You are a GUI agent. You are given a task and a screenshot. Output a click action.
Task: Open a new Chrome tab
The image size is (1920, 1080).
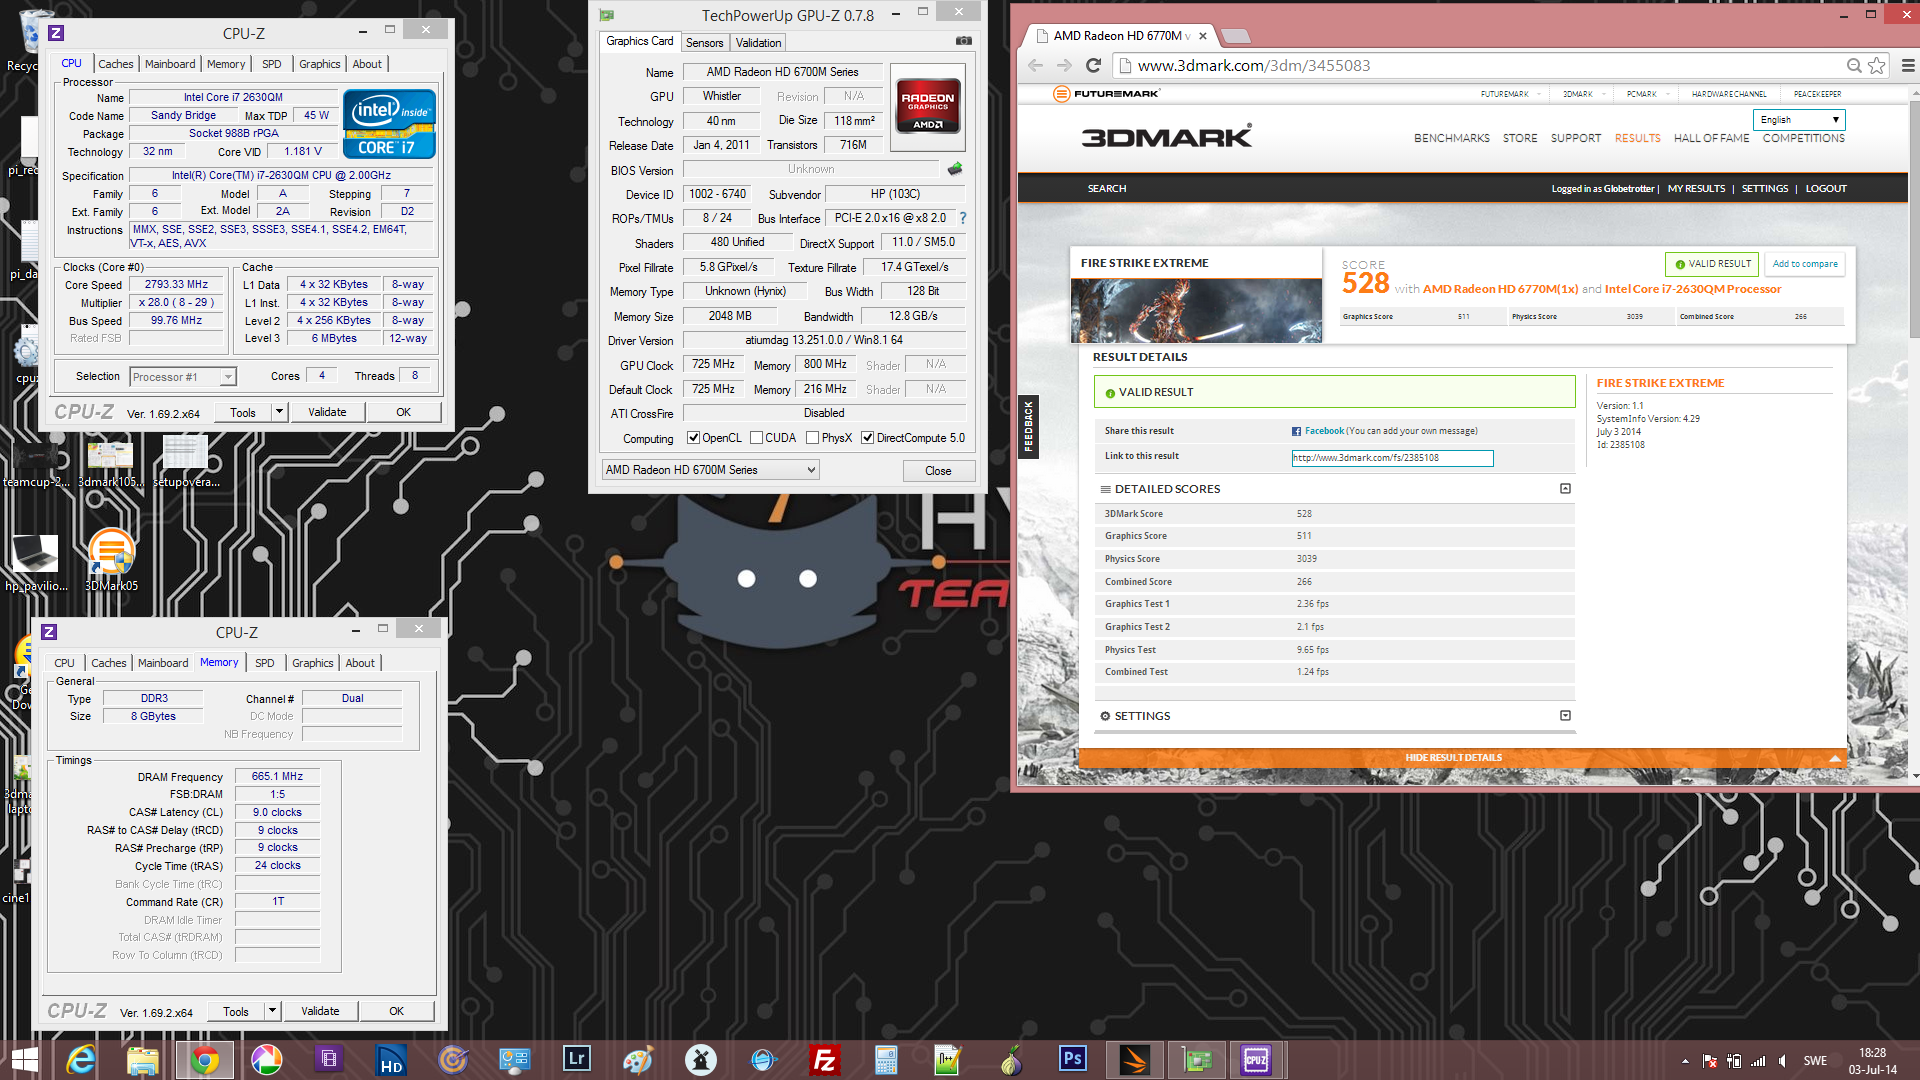click(x=1236, y=36)
